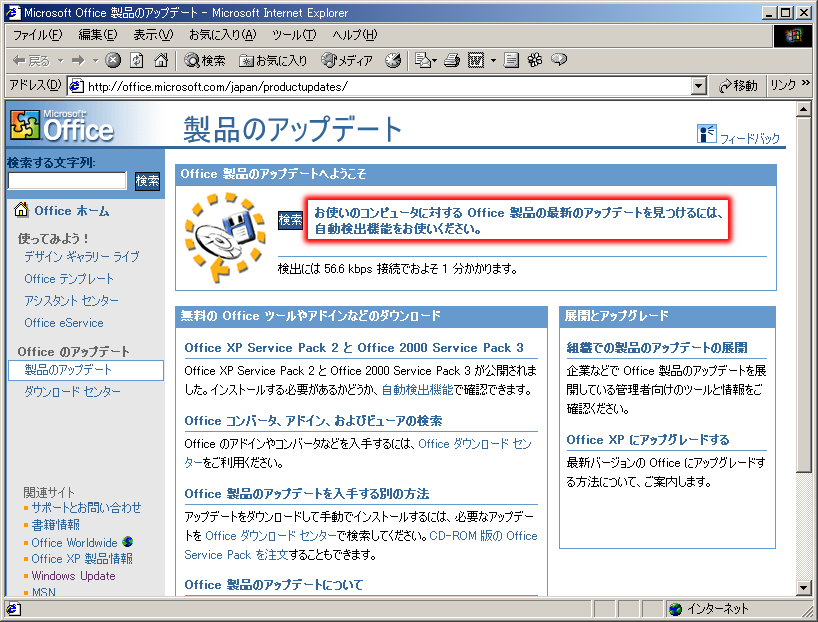
Task: Click the Mail toolbar icon
Action: point(425,61)
